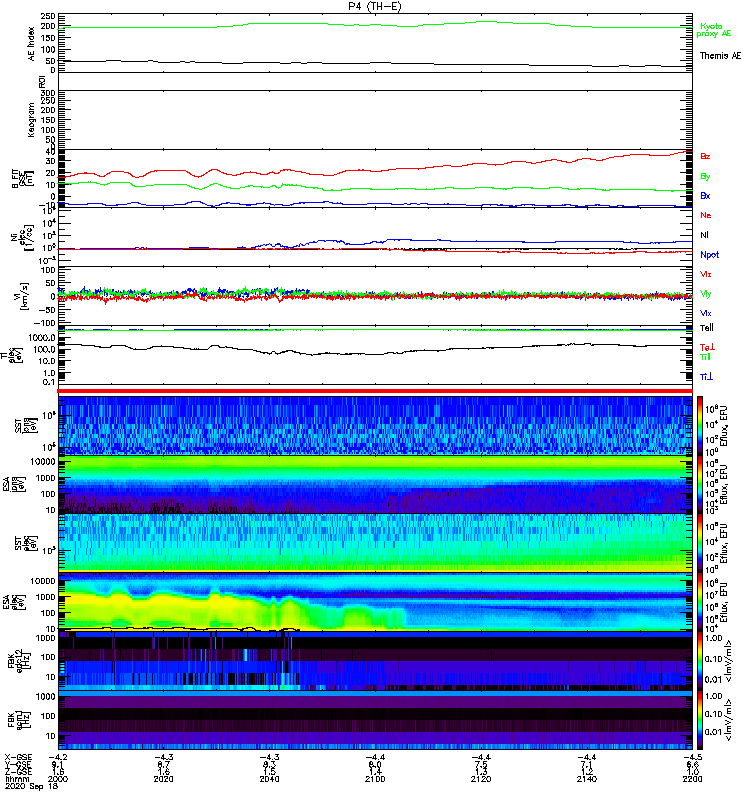This screenshot has width=750, height=800.
Task: Click the "1000.0" tick on temperature axis
Action: click(42, 338)
